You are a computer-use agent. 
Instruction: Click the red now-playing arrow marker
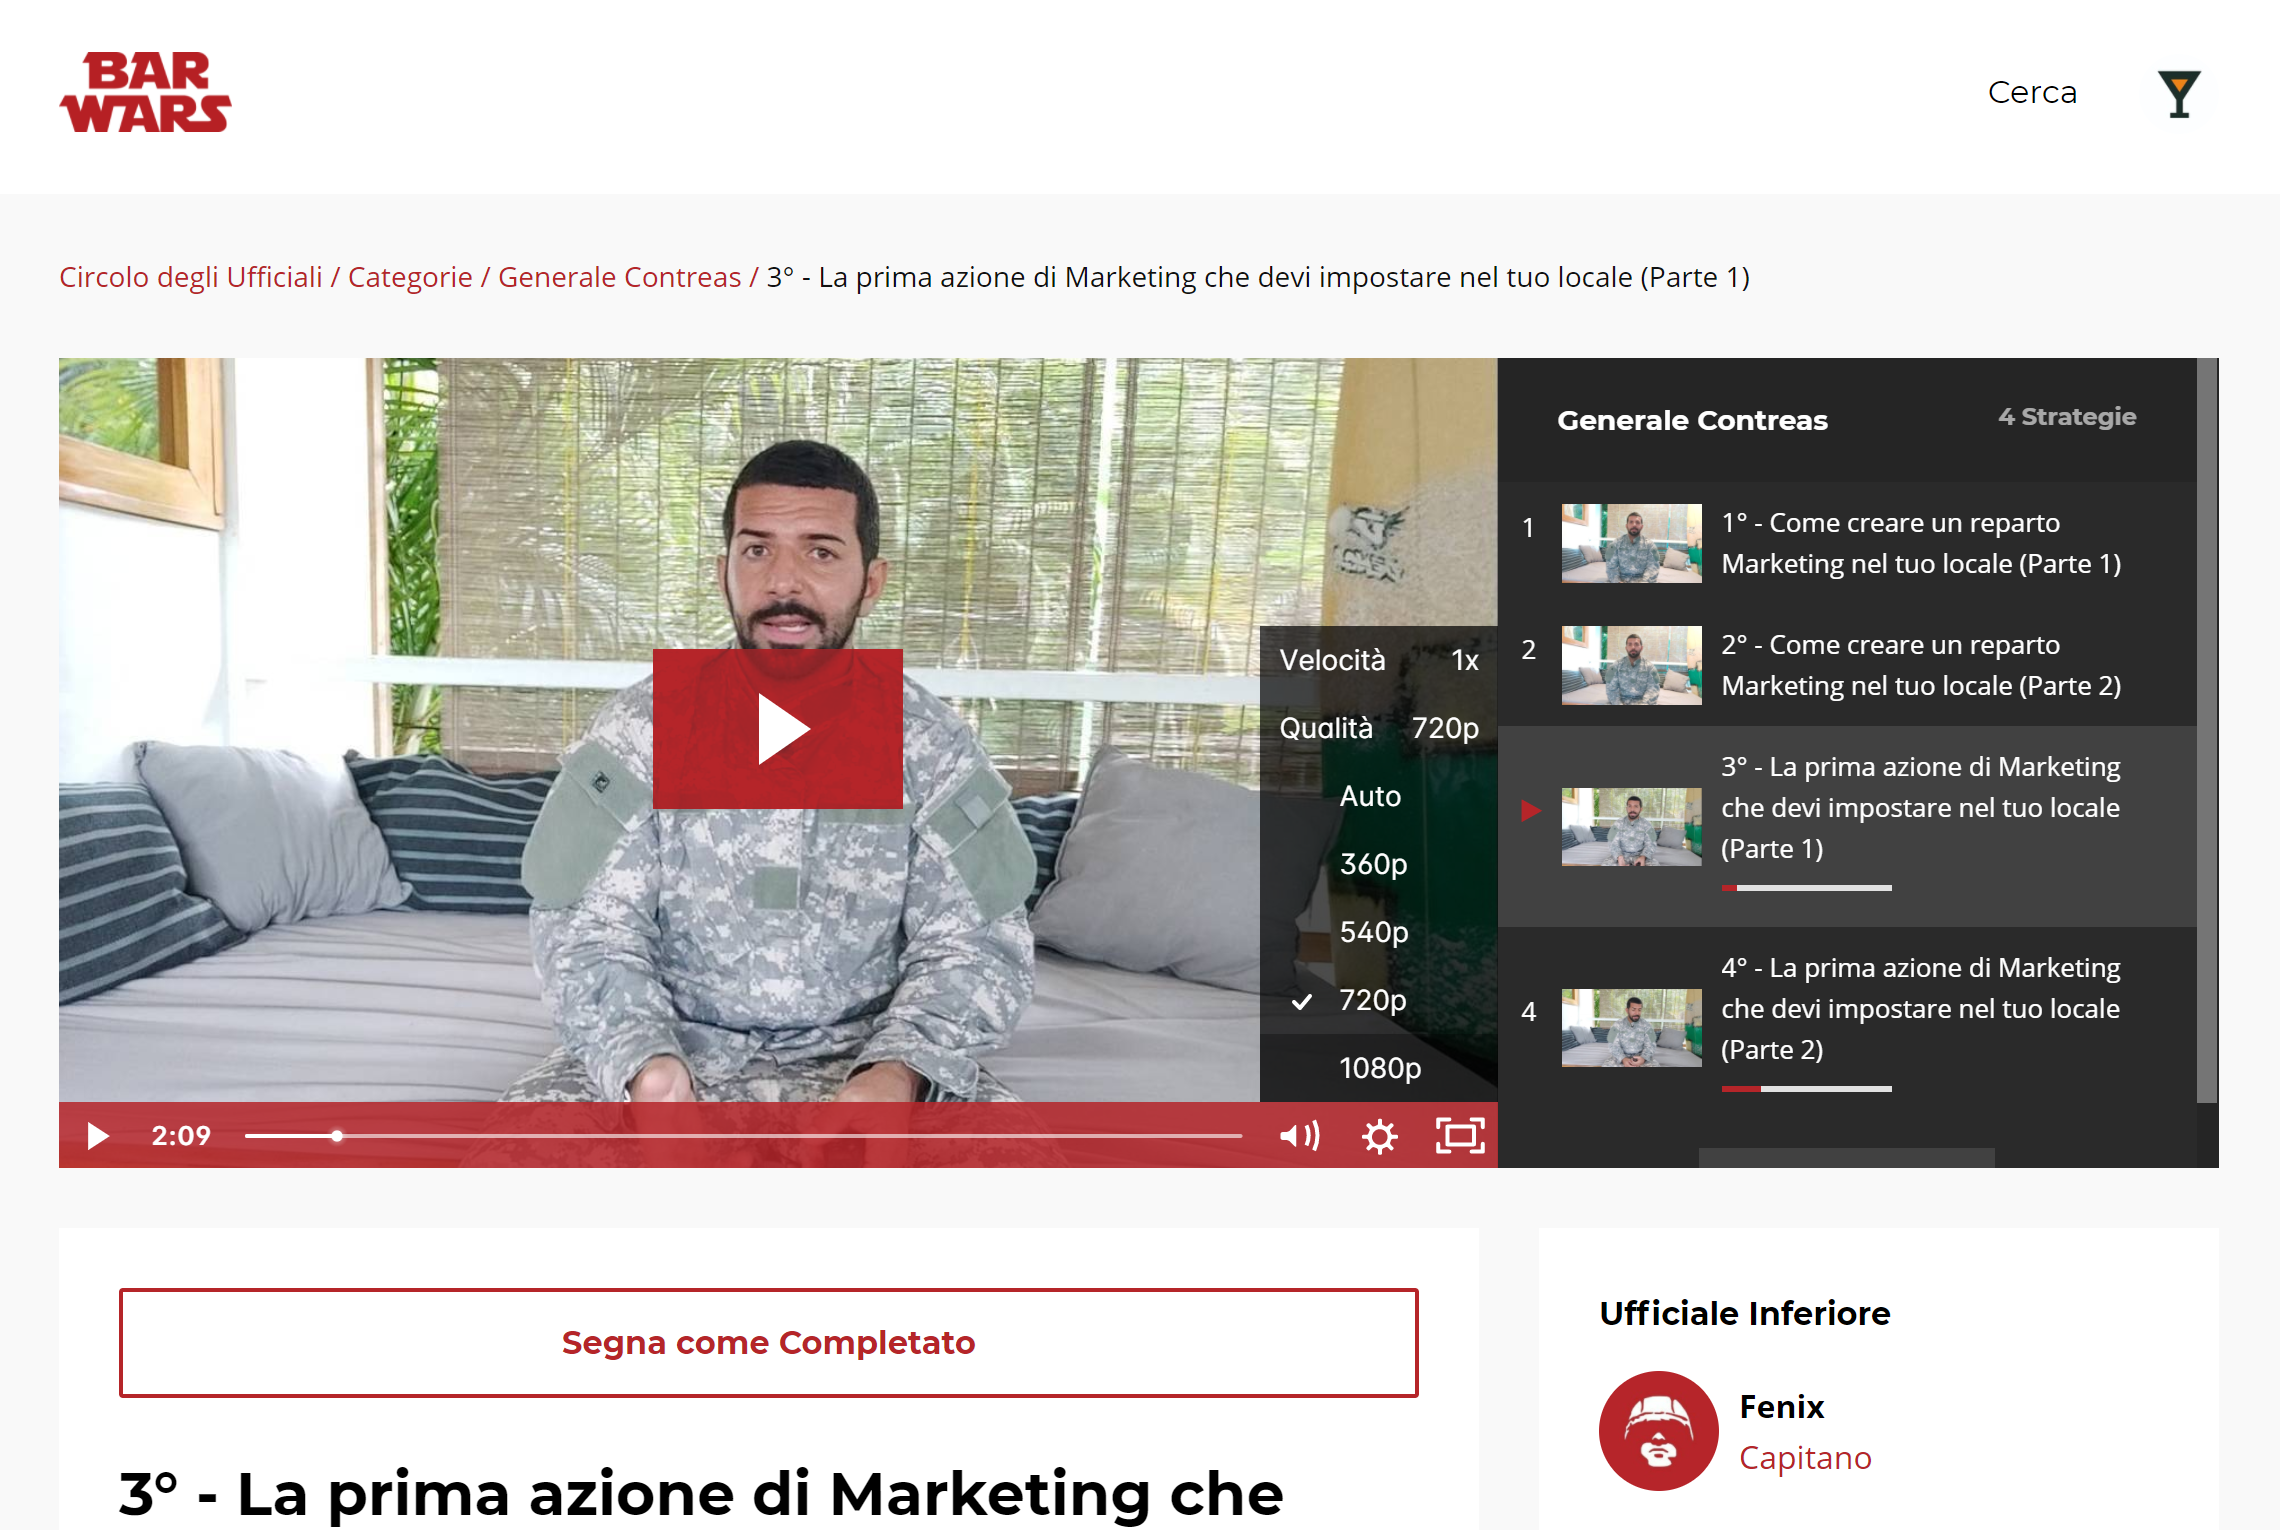1530,810
